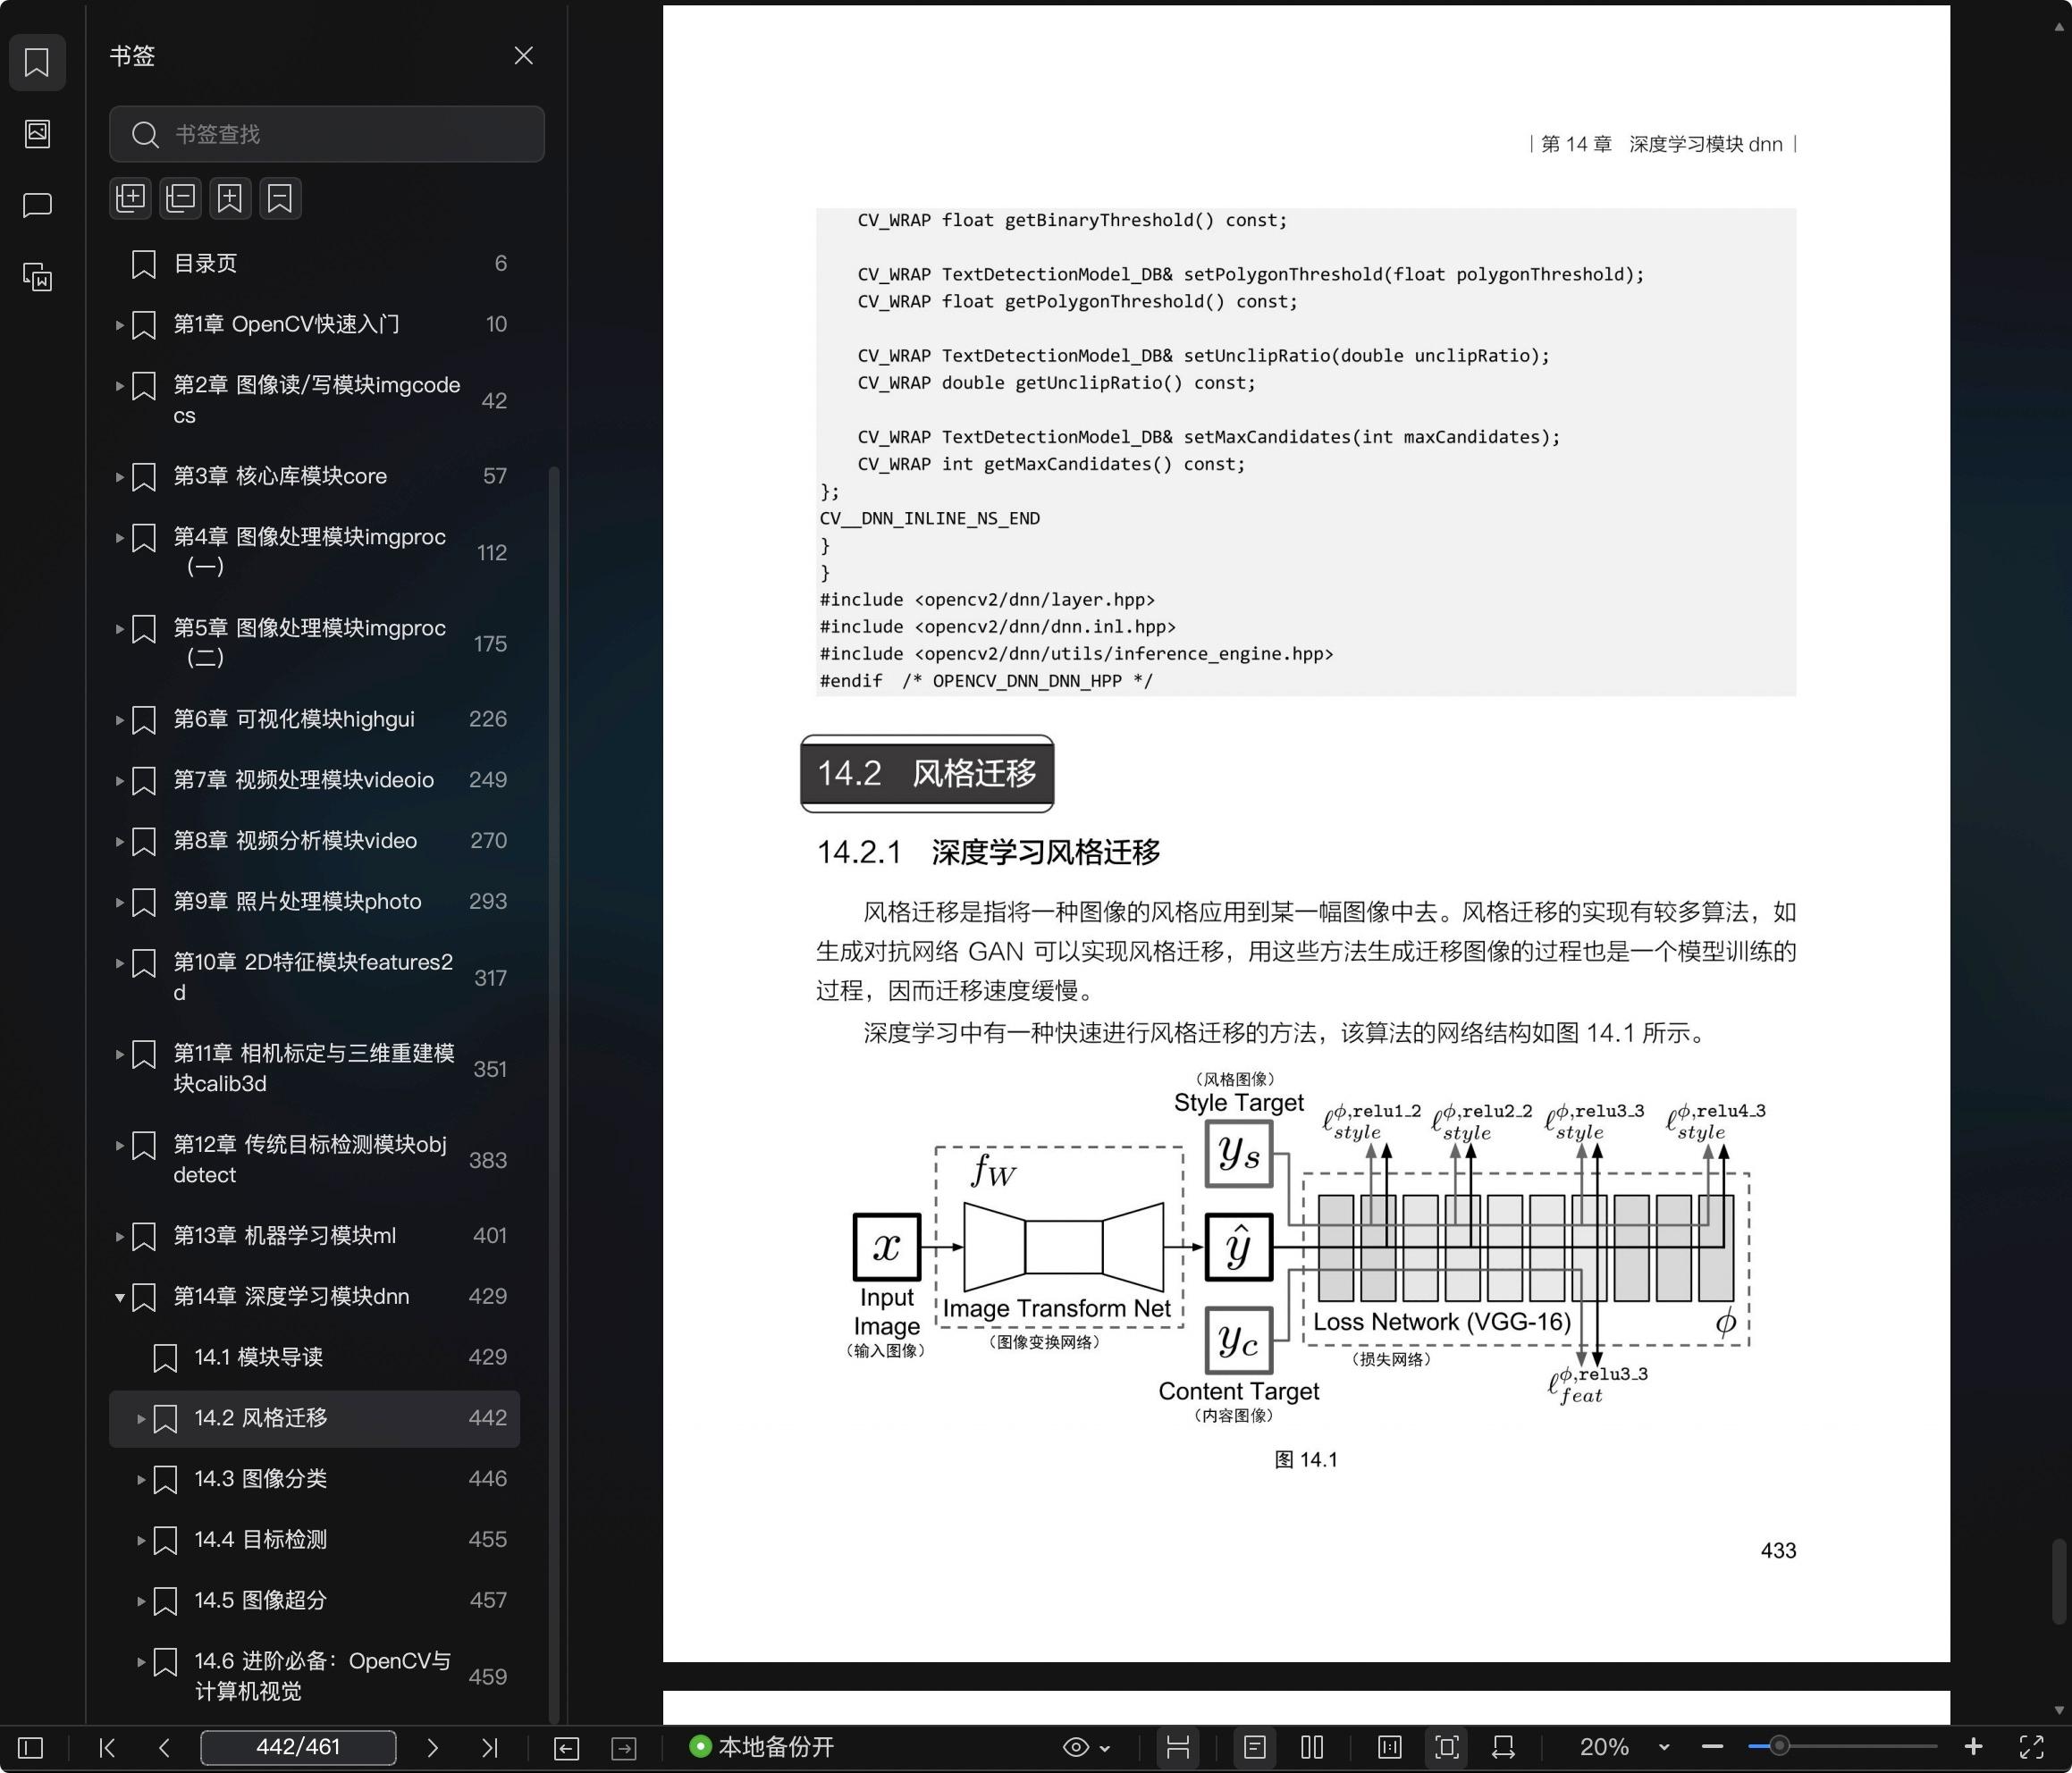Zoom out with minus button
This screenshot has width=2072, height=1773.
click(1712, 1747)
